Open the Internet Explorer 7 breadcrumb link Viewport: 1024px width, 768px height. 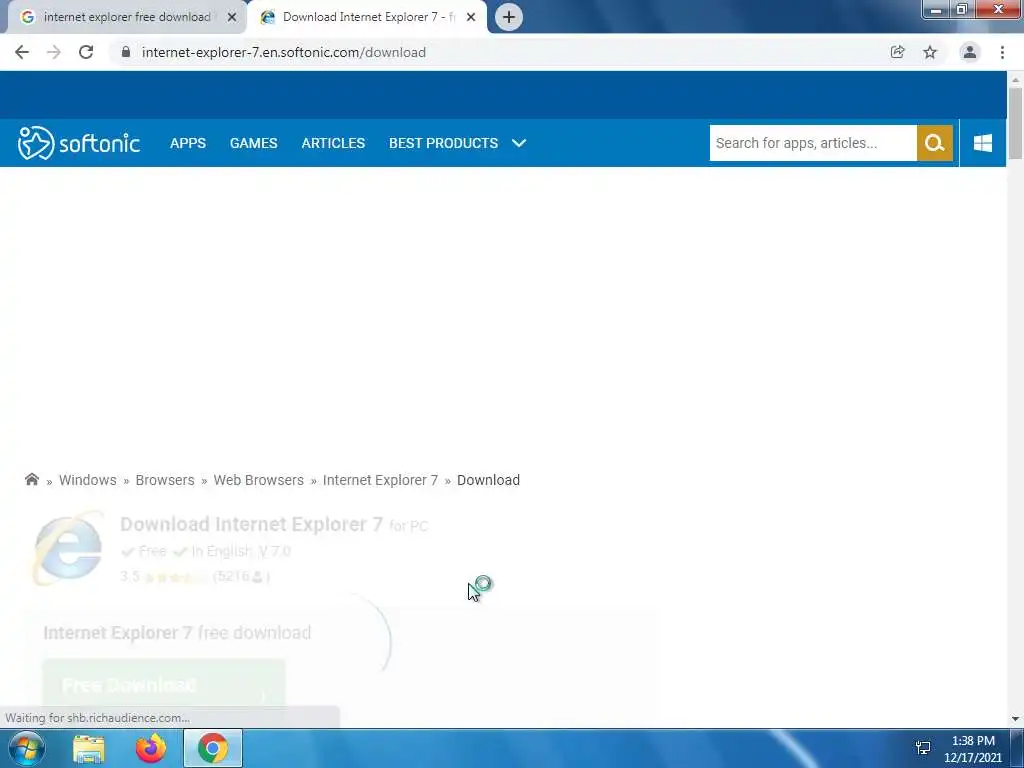click(380, 480)
